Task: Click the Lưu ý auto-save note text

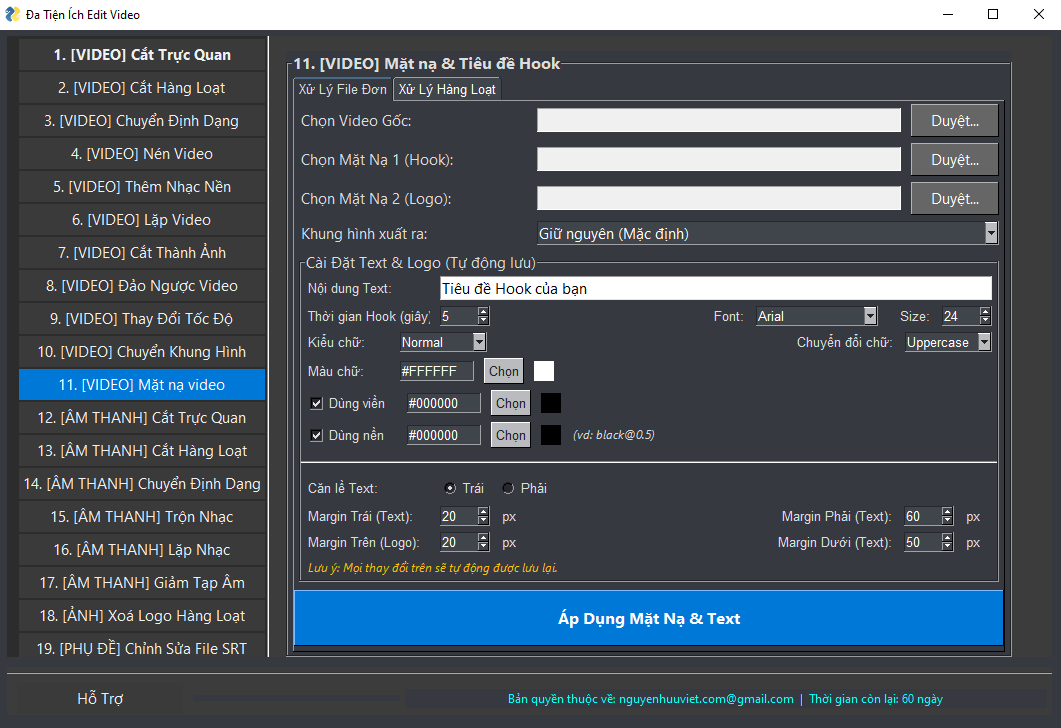Action: pyautogui.click(x=432, y=568)
